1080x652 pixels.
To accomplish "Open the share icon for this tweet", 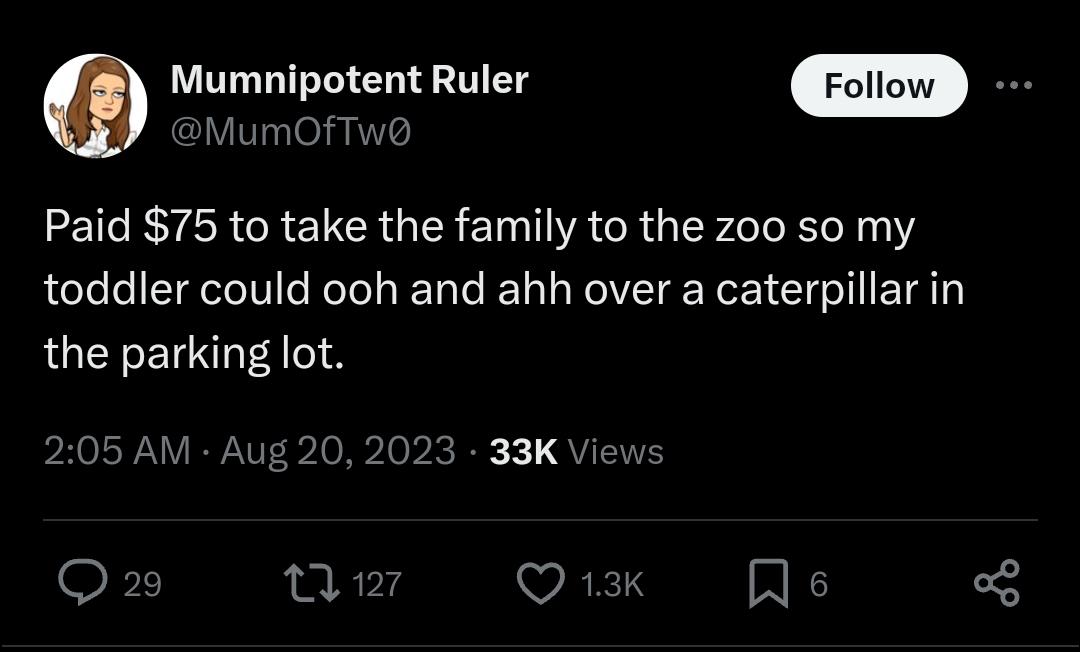I will 997,583.
